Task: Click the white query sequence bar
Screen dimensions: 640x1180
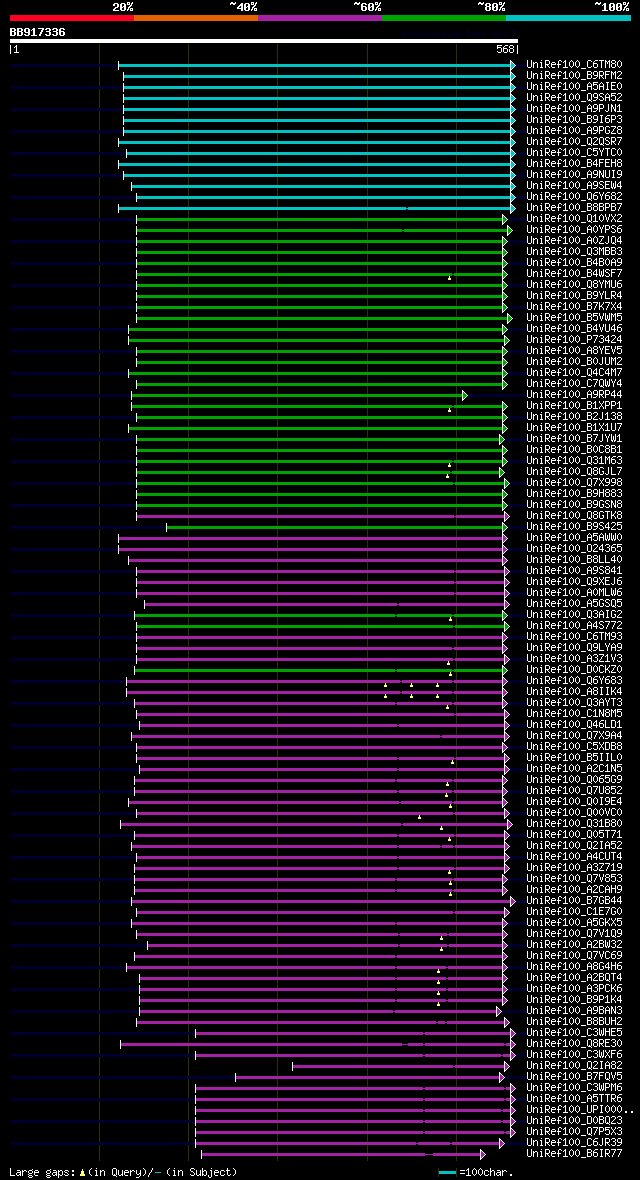Action: 264,41
